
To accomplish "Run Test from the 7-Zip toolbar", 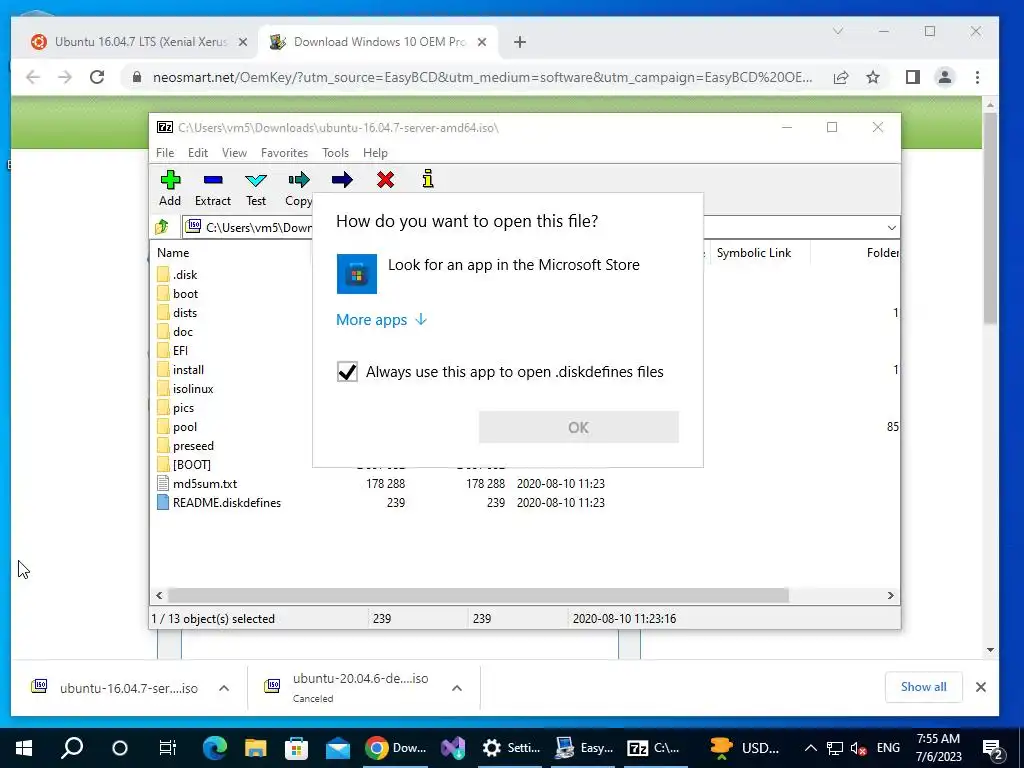I will 256,188.
